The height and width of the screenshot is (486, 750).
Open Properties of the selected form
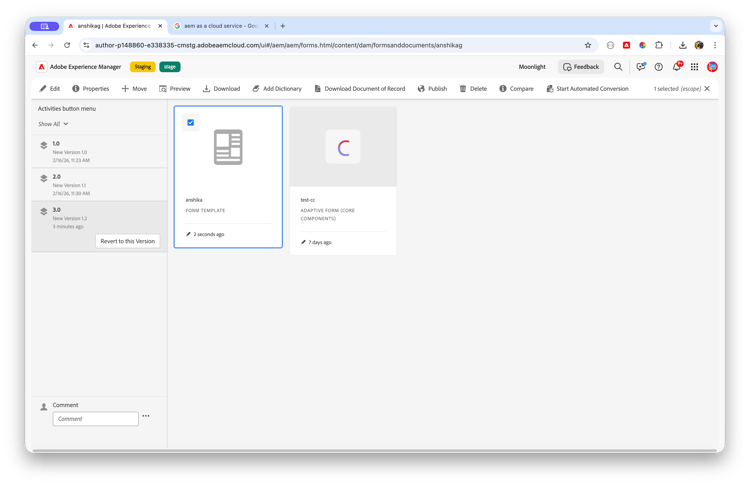[x=90, y=88]
